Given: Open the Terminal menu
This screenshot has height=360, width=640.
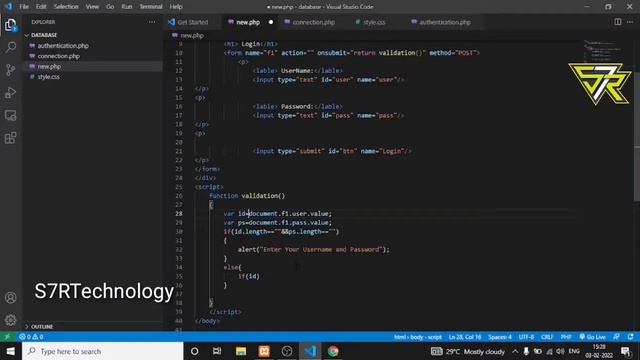Looking at the screenshot, I should coord(151,7).
